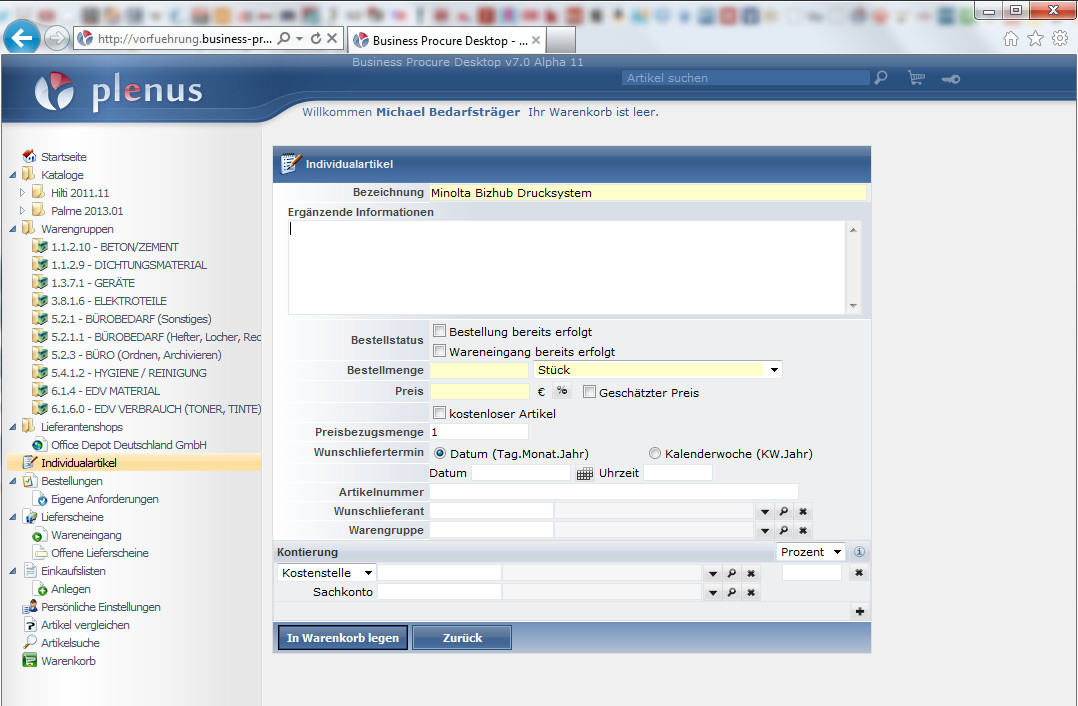
Task: Click the shopping cart icon in header
Action: pos(915,78)
